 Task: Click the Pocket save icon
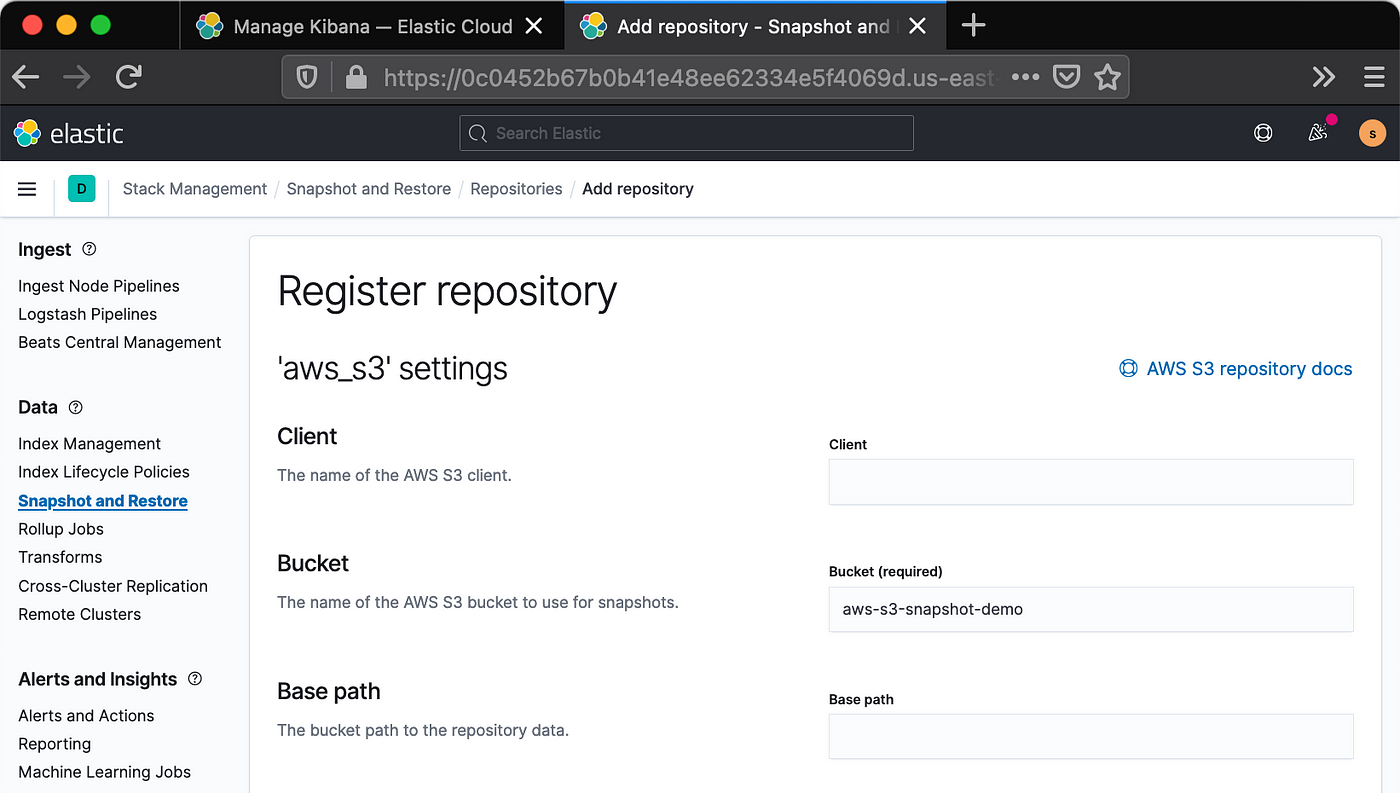1067,77
